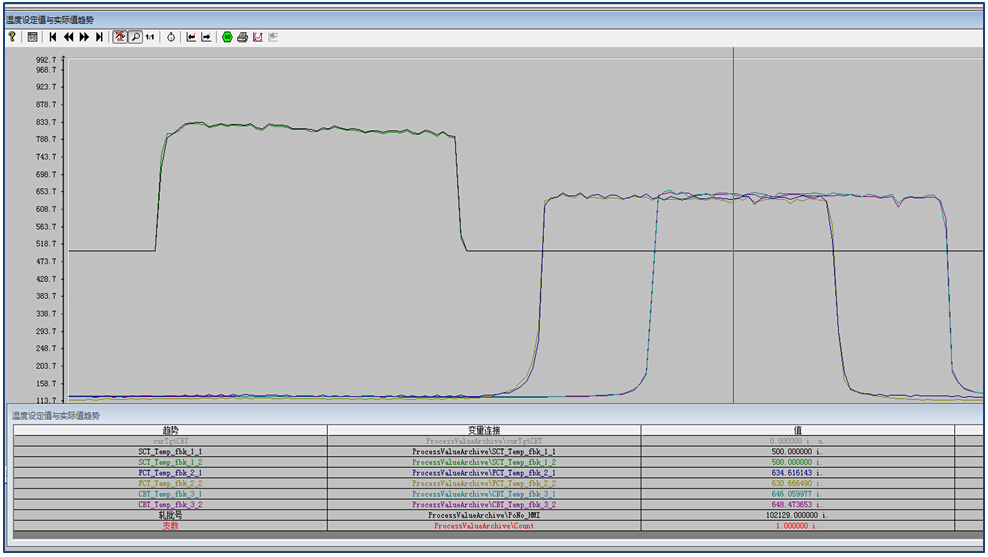Screen dimensions: 988x557
Task: Print the trend chart
Action: (242, 37)
